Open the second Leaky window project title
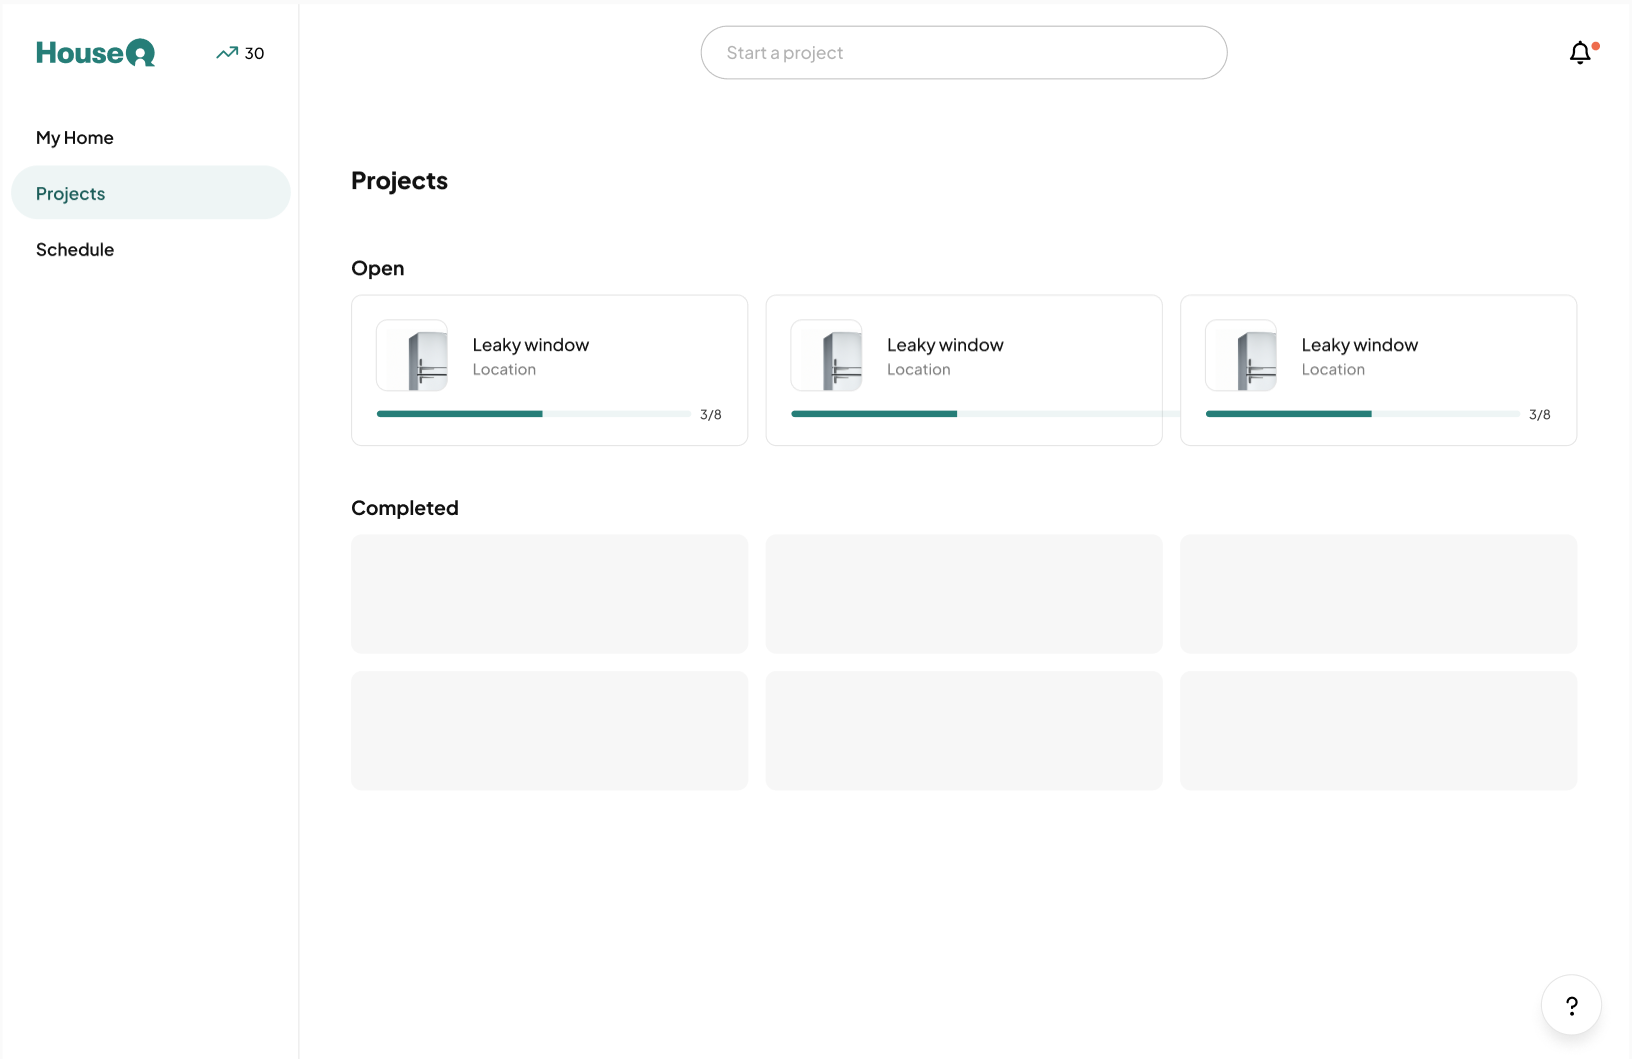The width and height of the screenshot is (1632, 1059). tap(945, 345)
